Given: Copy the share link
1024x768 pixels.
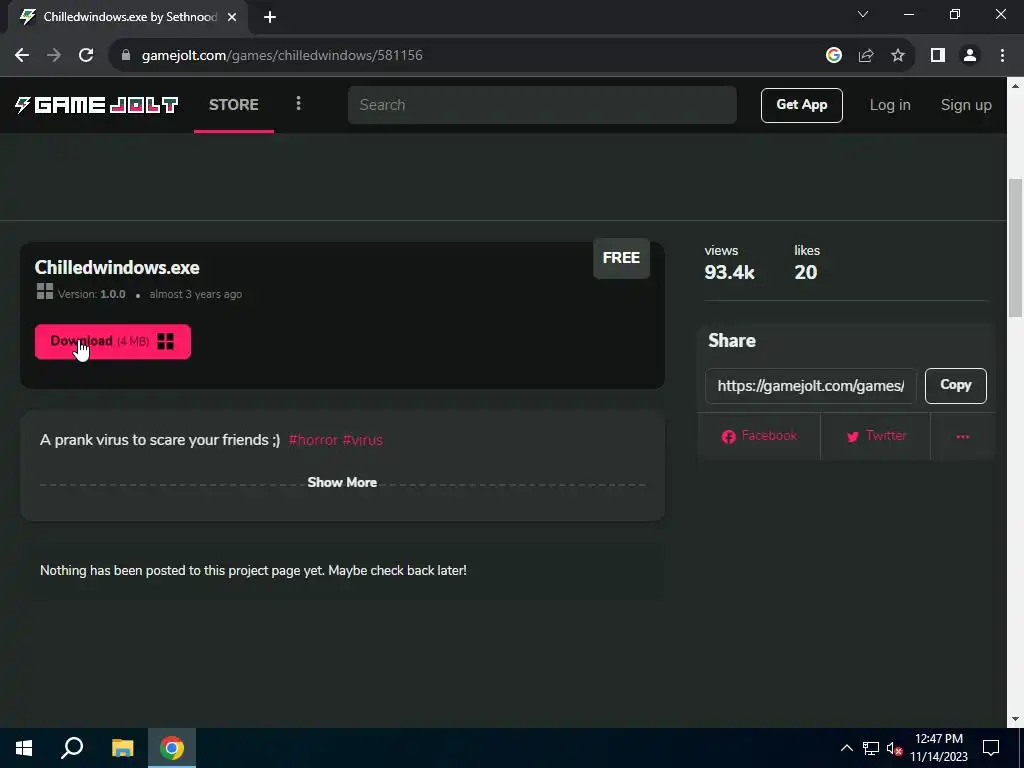Looking at the screenshot, I should 955,385.
